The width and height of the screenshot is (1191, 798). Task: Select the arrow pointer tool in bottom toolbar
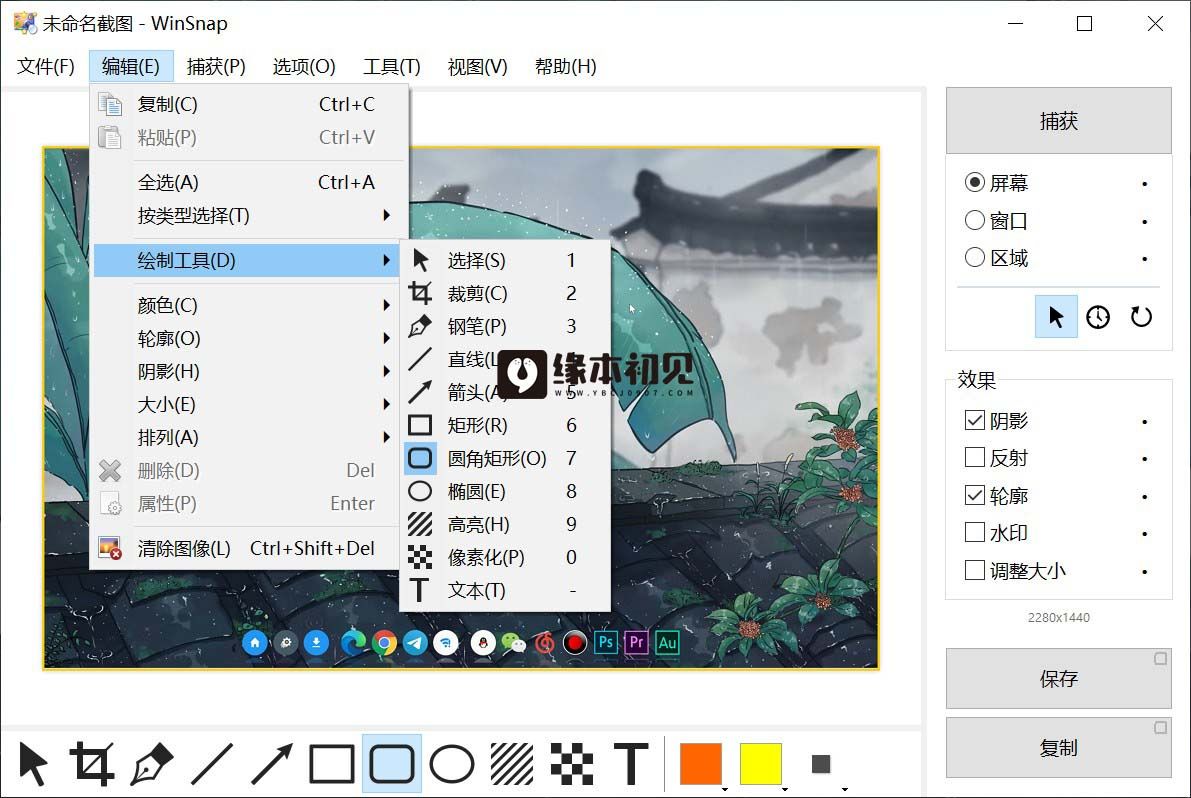[33, 764]
